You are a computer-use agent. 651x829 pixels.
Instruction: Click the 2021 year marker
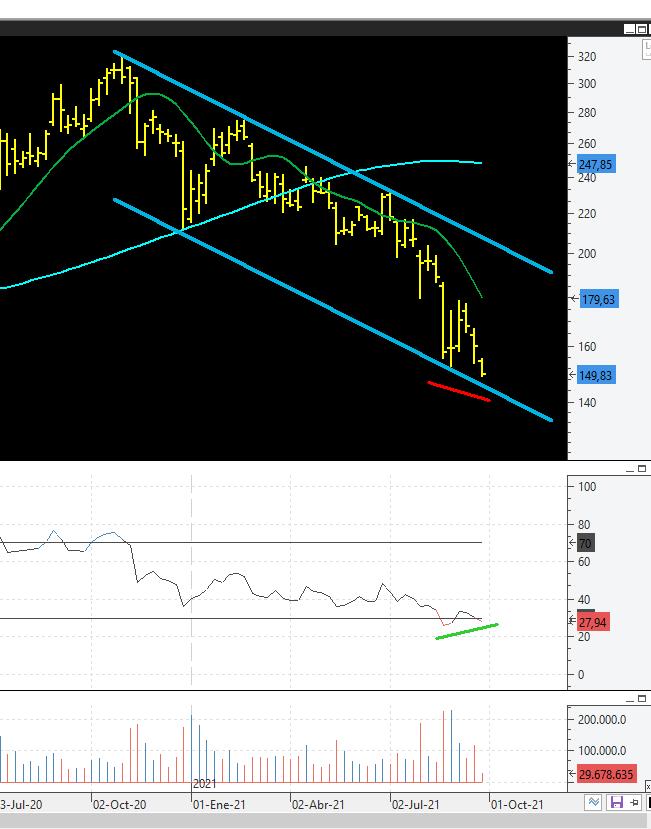click(x=205, y=784)
